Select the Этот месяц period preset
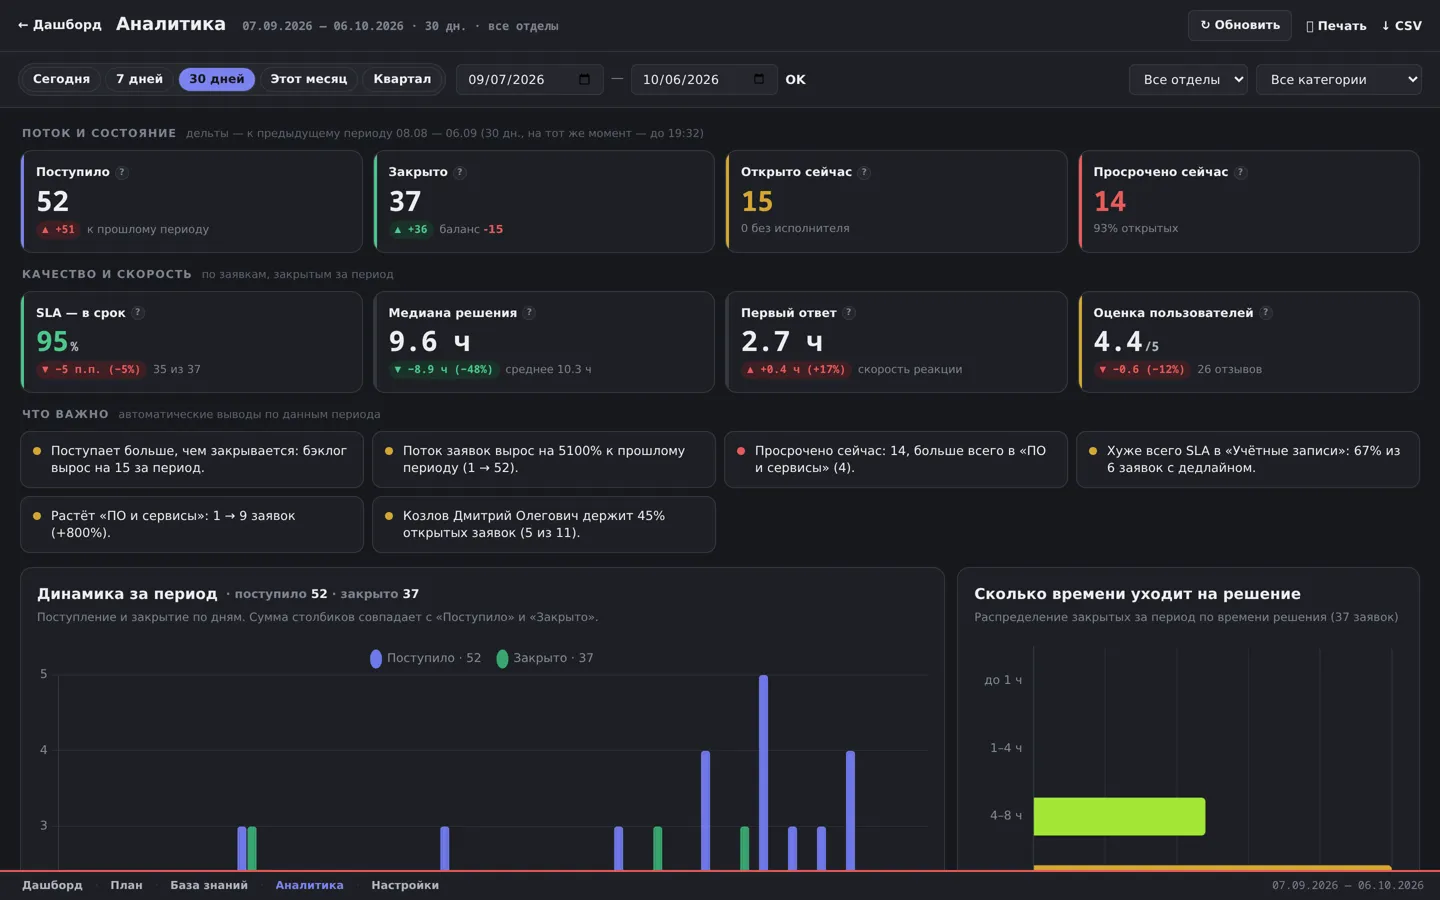This screenshot has width=1440, height=900. pyautogui.click(x=308, y=79)
